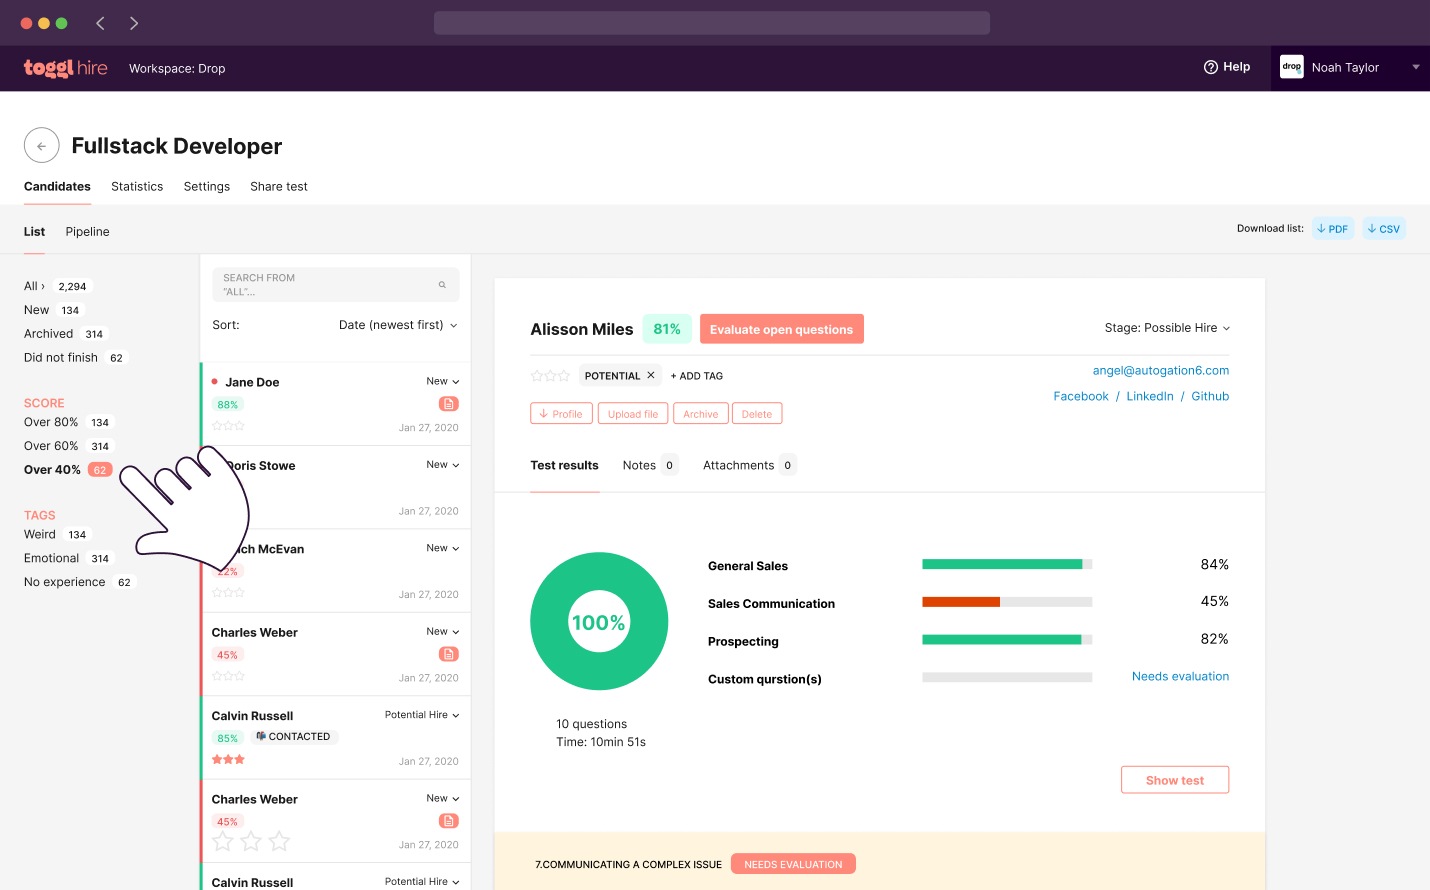The height and width of the screenshot is (890, 1430).
Task: Download candidate list as PDF
Action: click(1333, 228)
